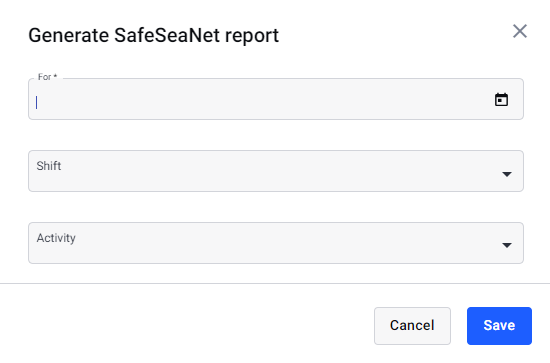Select the dialog title "Generate SafeSeaNet report"

click(x=154, y=35)
